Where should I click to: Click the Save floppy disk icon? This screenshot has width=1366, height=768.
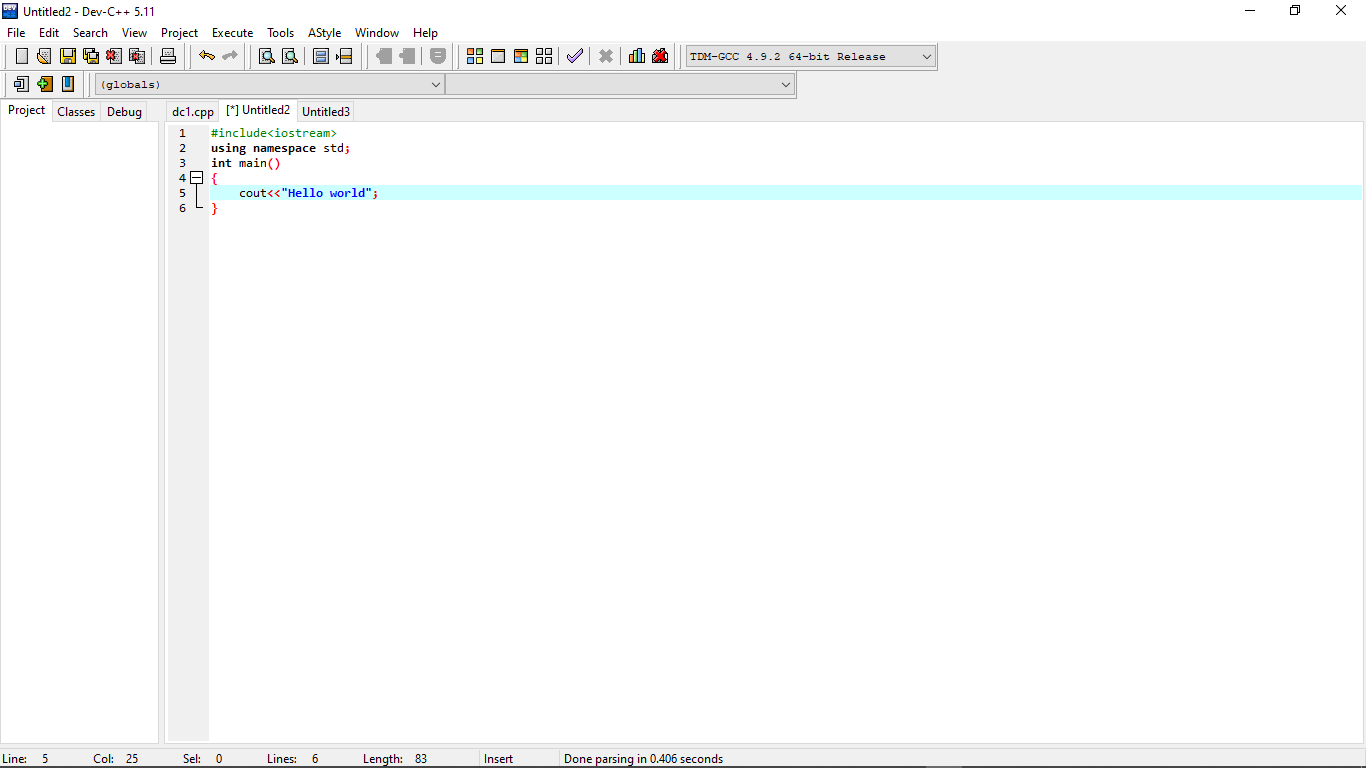67,56
